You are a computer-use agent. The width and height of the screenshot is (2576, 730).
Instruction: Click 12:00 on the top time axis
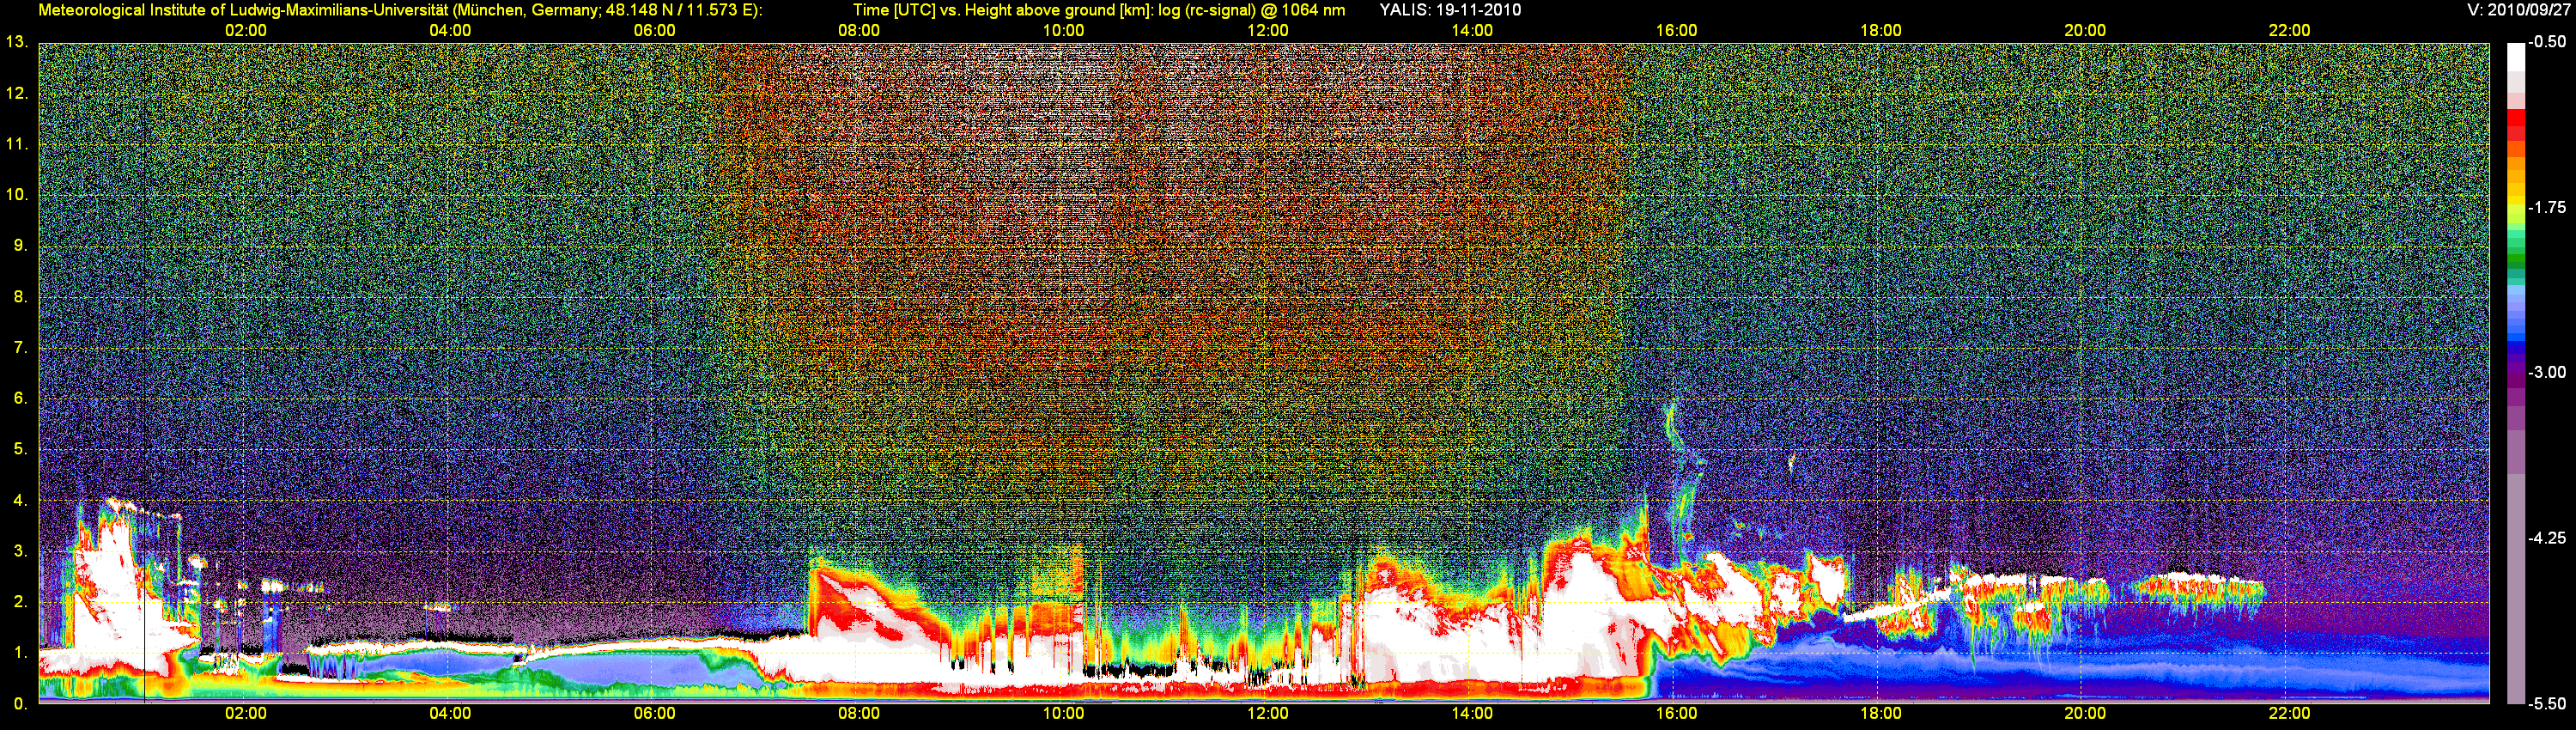pyautogui.click(x=1267, y=30)
